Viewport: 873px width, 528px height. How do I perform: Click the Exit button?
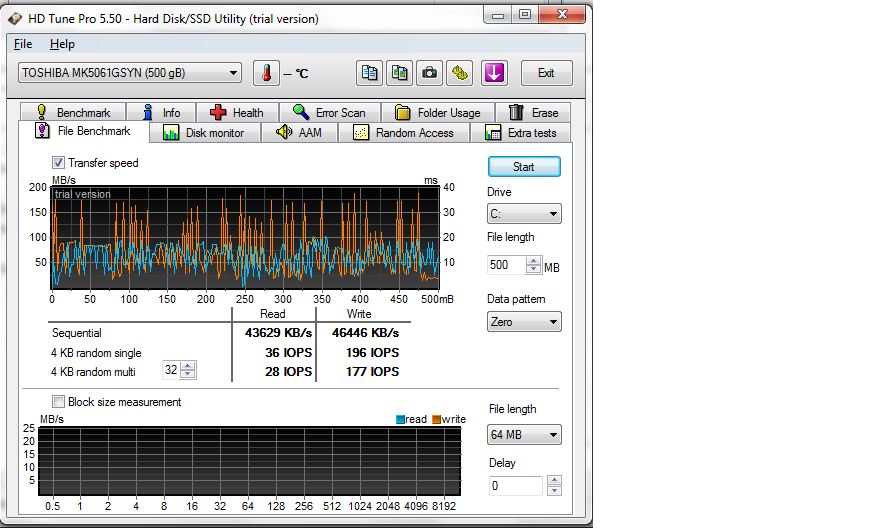(x=546, y=73)
